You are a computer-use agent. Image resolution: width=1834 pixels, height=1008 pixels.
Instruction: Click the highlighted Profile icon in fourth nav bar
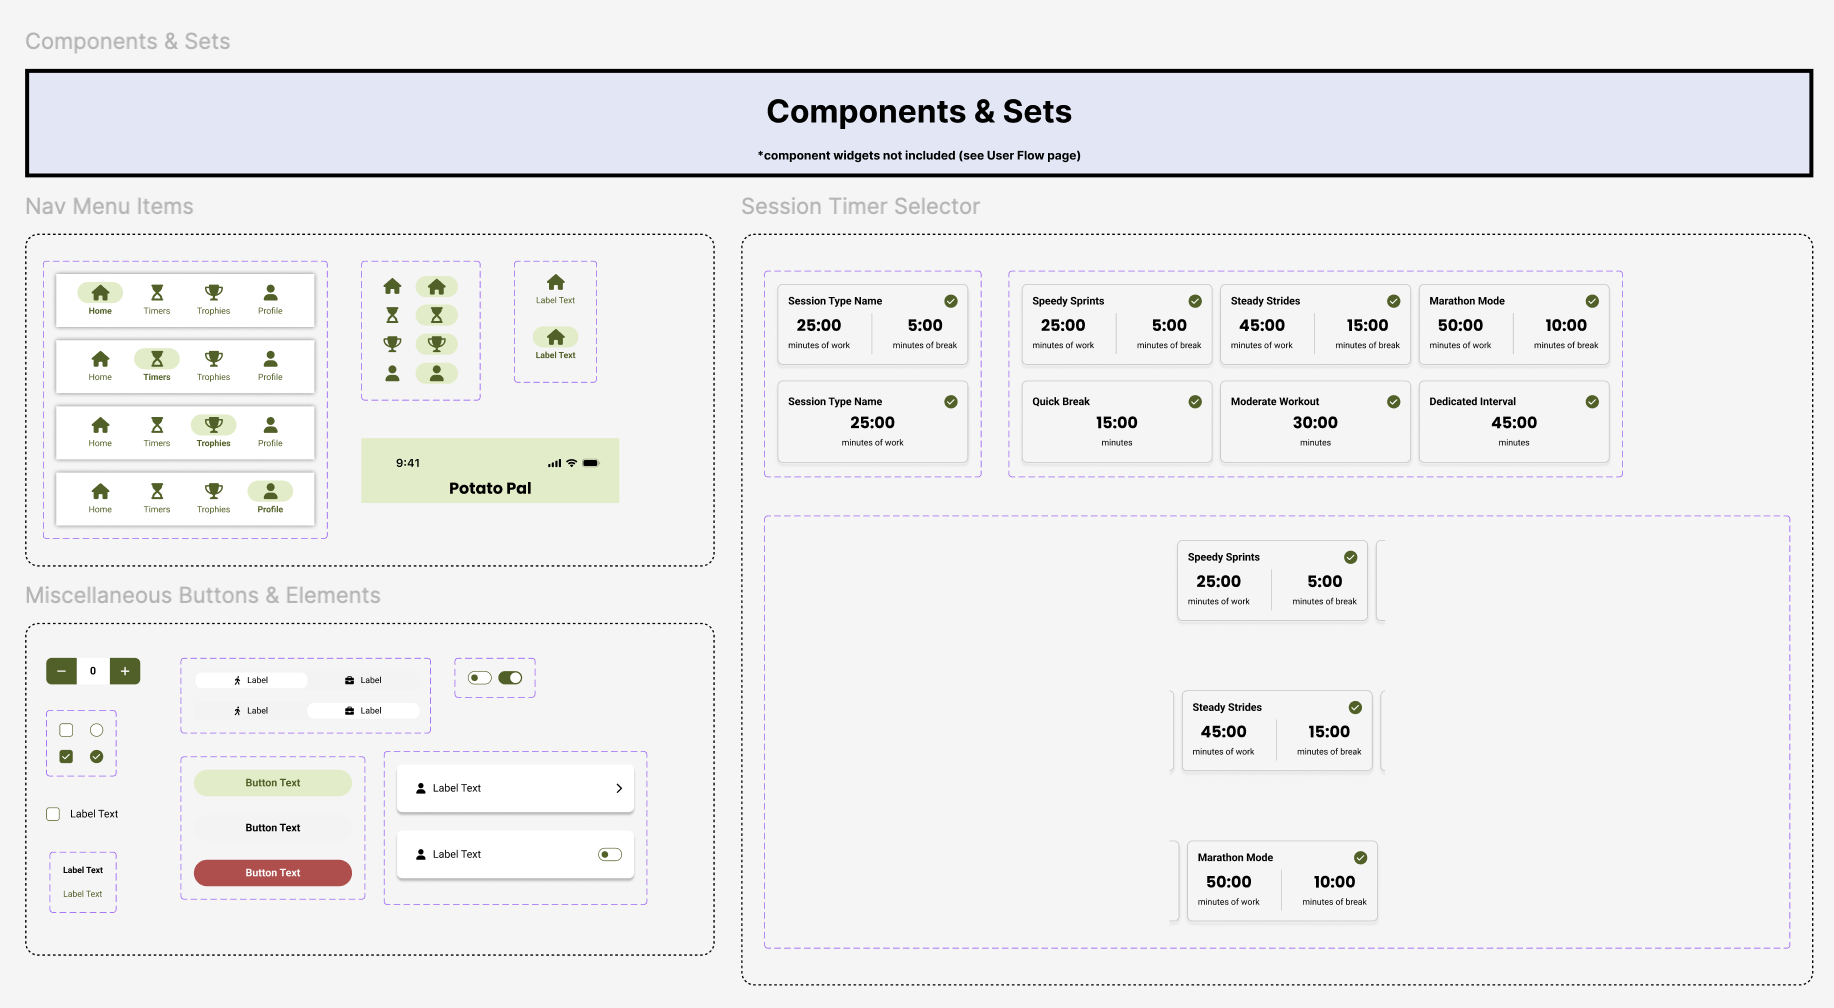click(270, 491)
